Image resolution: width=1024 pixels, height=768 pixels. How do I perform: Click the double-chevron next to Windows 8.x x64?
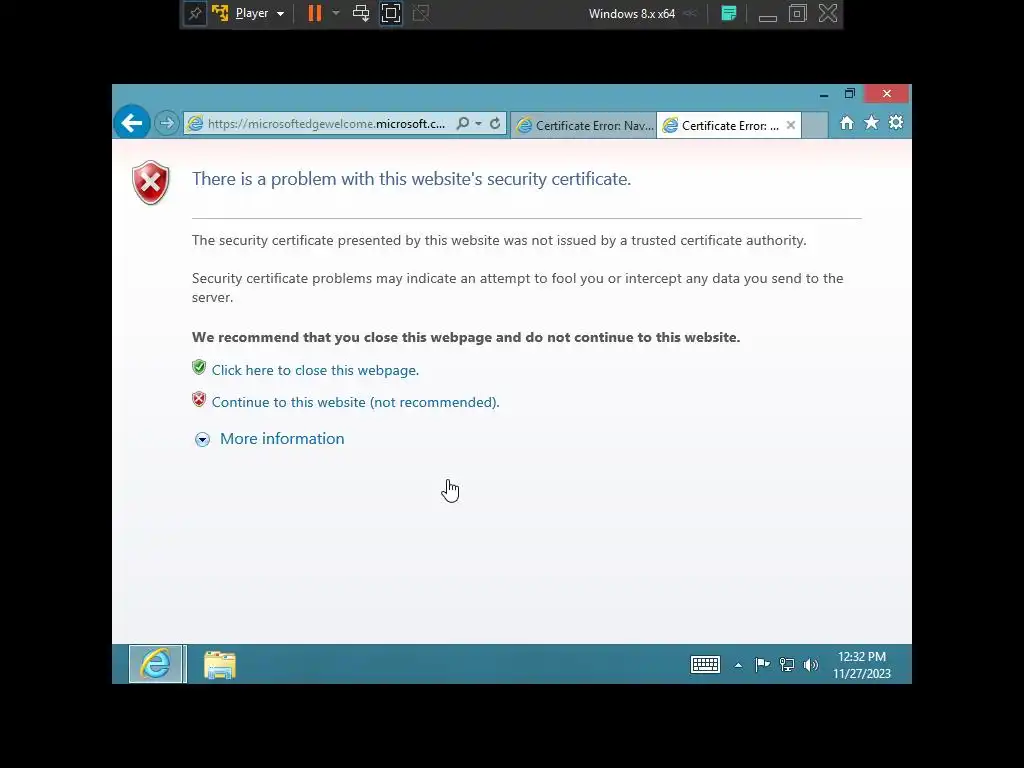click(x=690, y=14)
